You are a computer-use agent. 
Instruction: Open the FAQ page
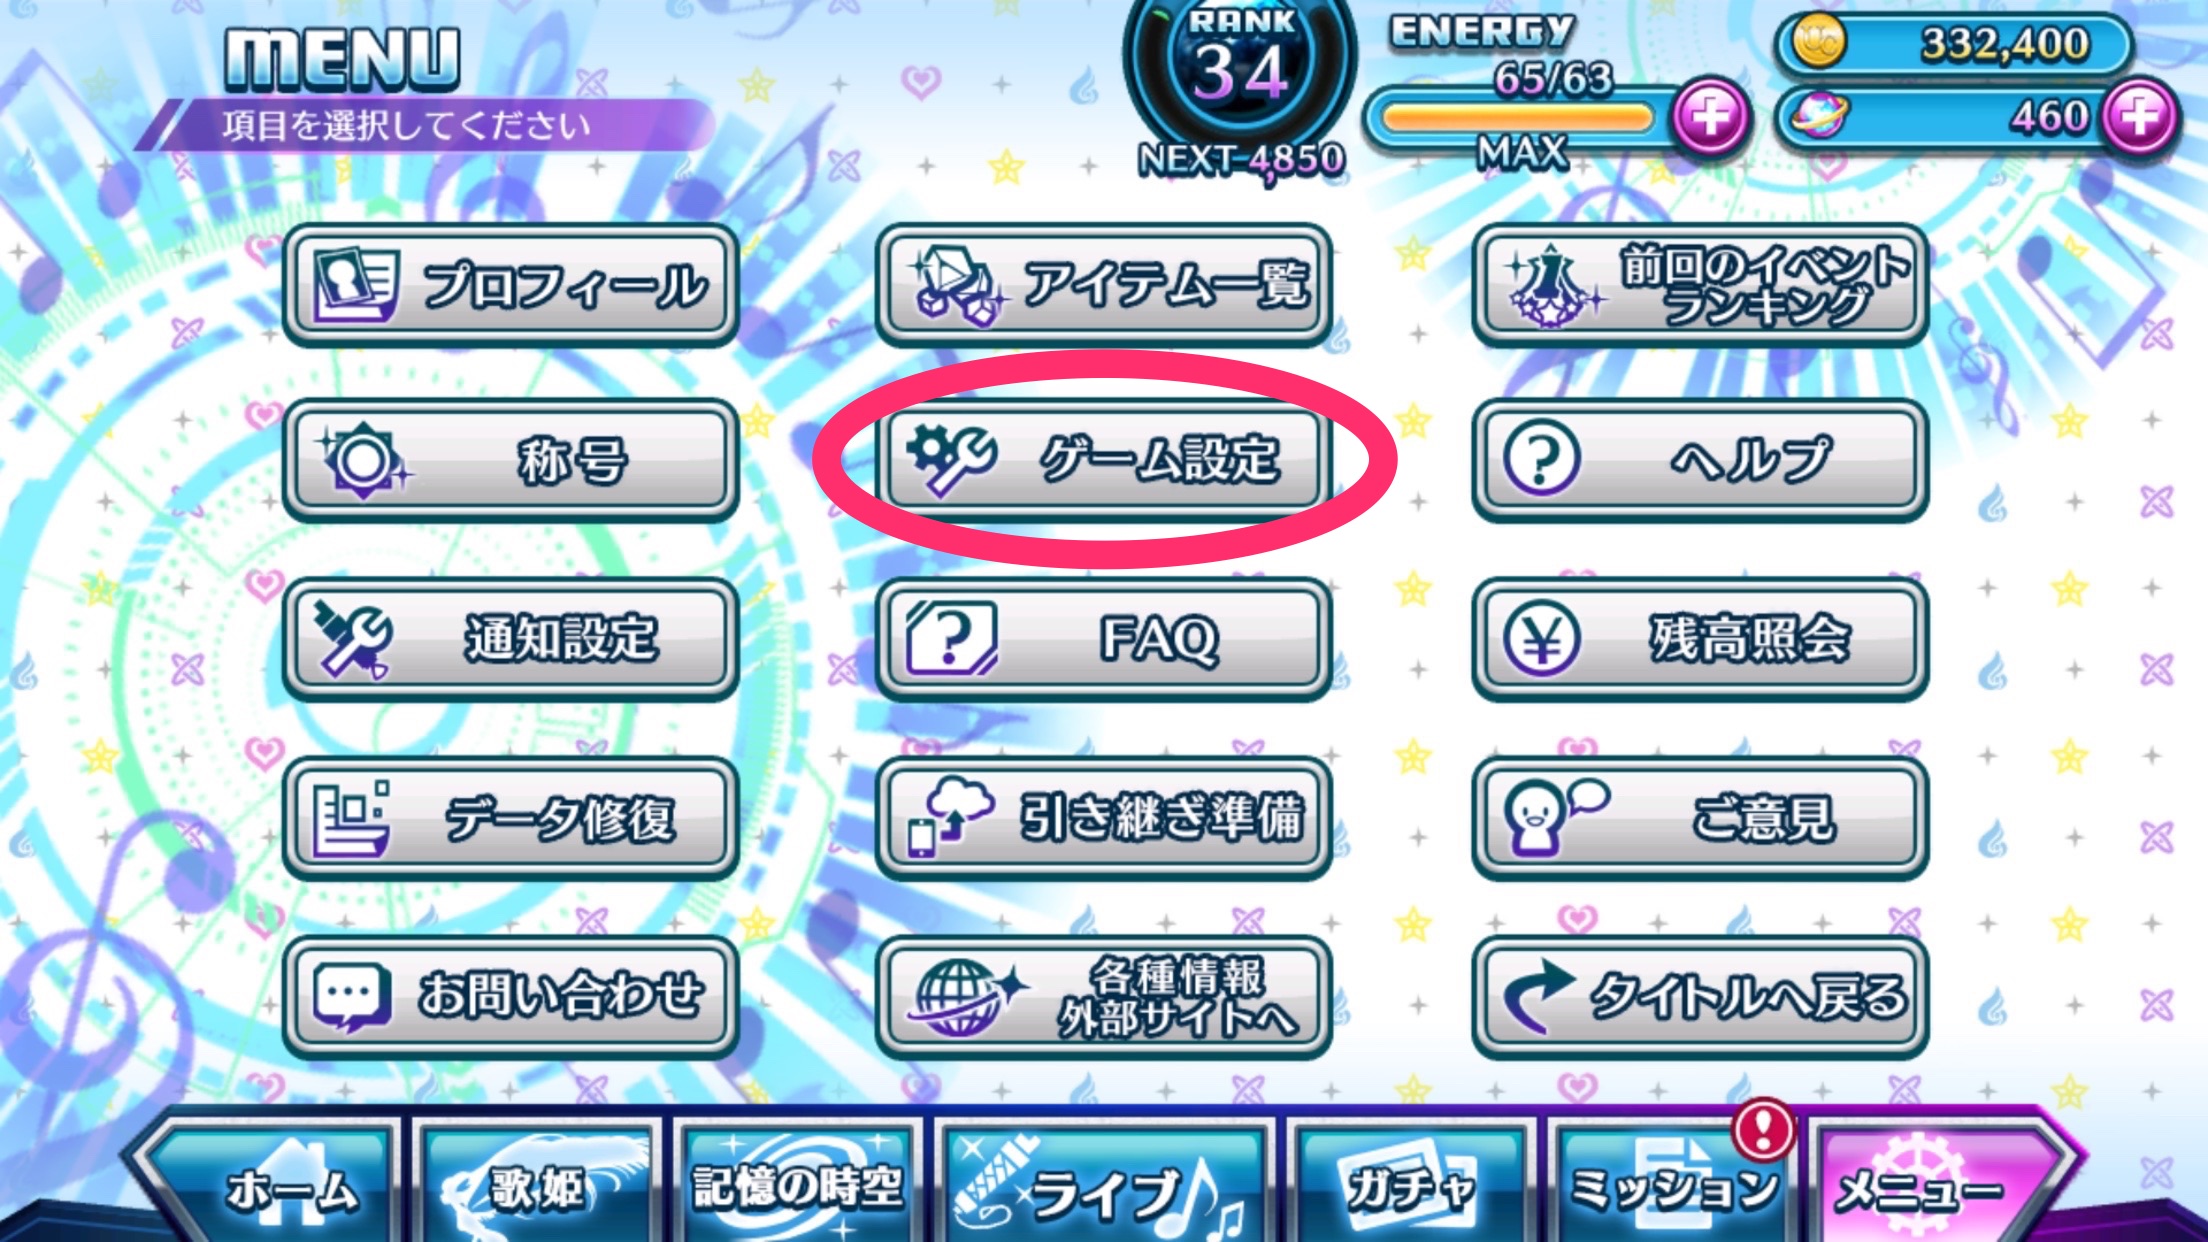point(1104,639)
